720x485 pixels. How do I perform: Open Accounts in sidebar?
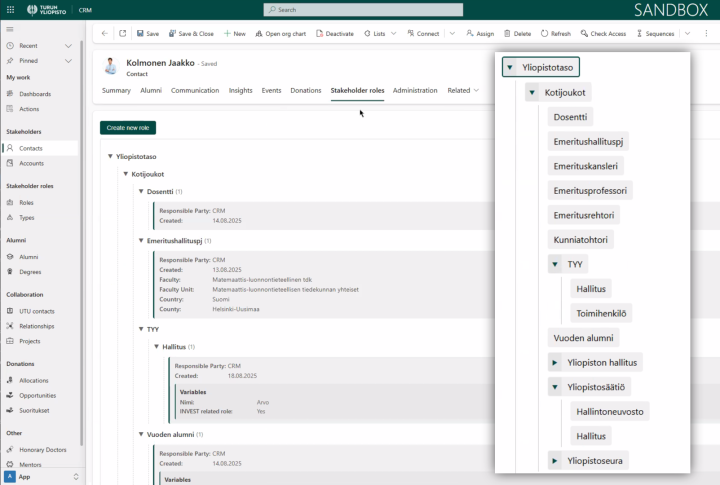pos(39,164)
